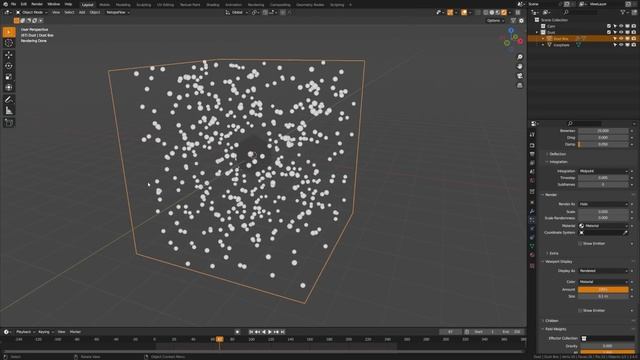Enable Show Emitter under Viewport Display
640x360 pixels.
580,311
